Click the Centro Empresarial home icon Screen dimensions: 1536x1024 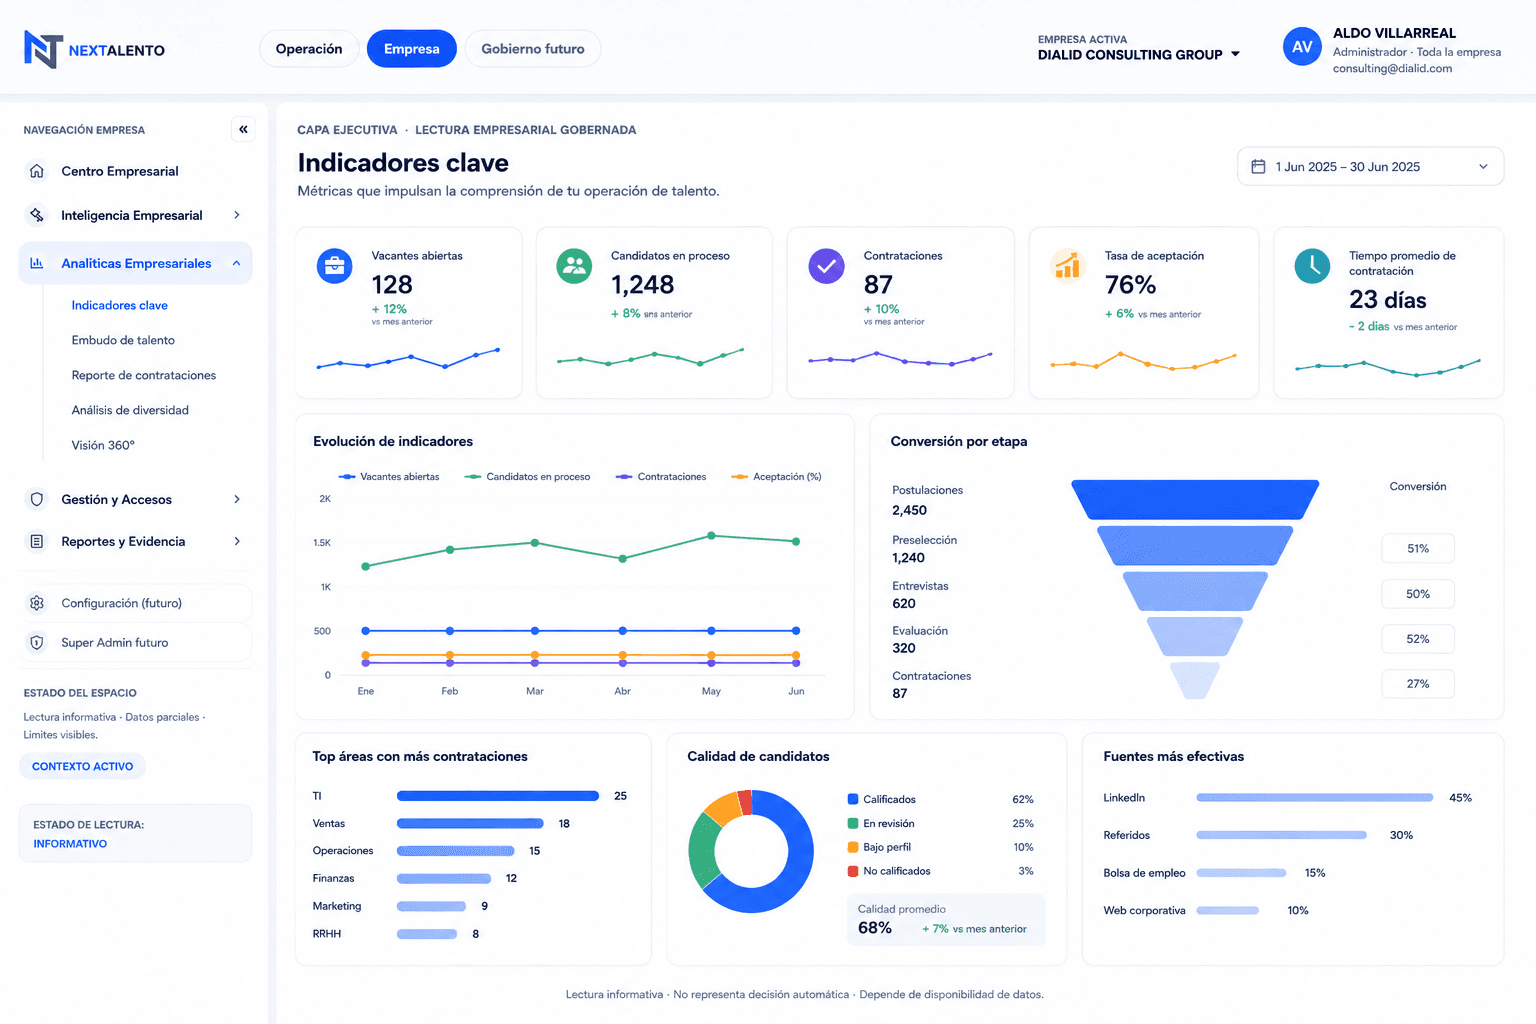[x=37, y=171]
